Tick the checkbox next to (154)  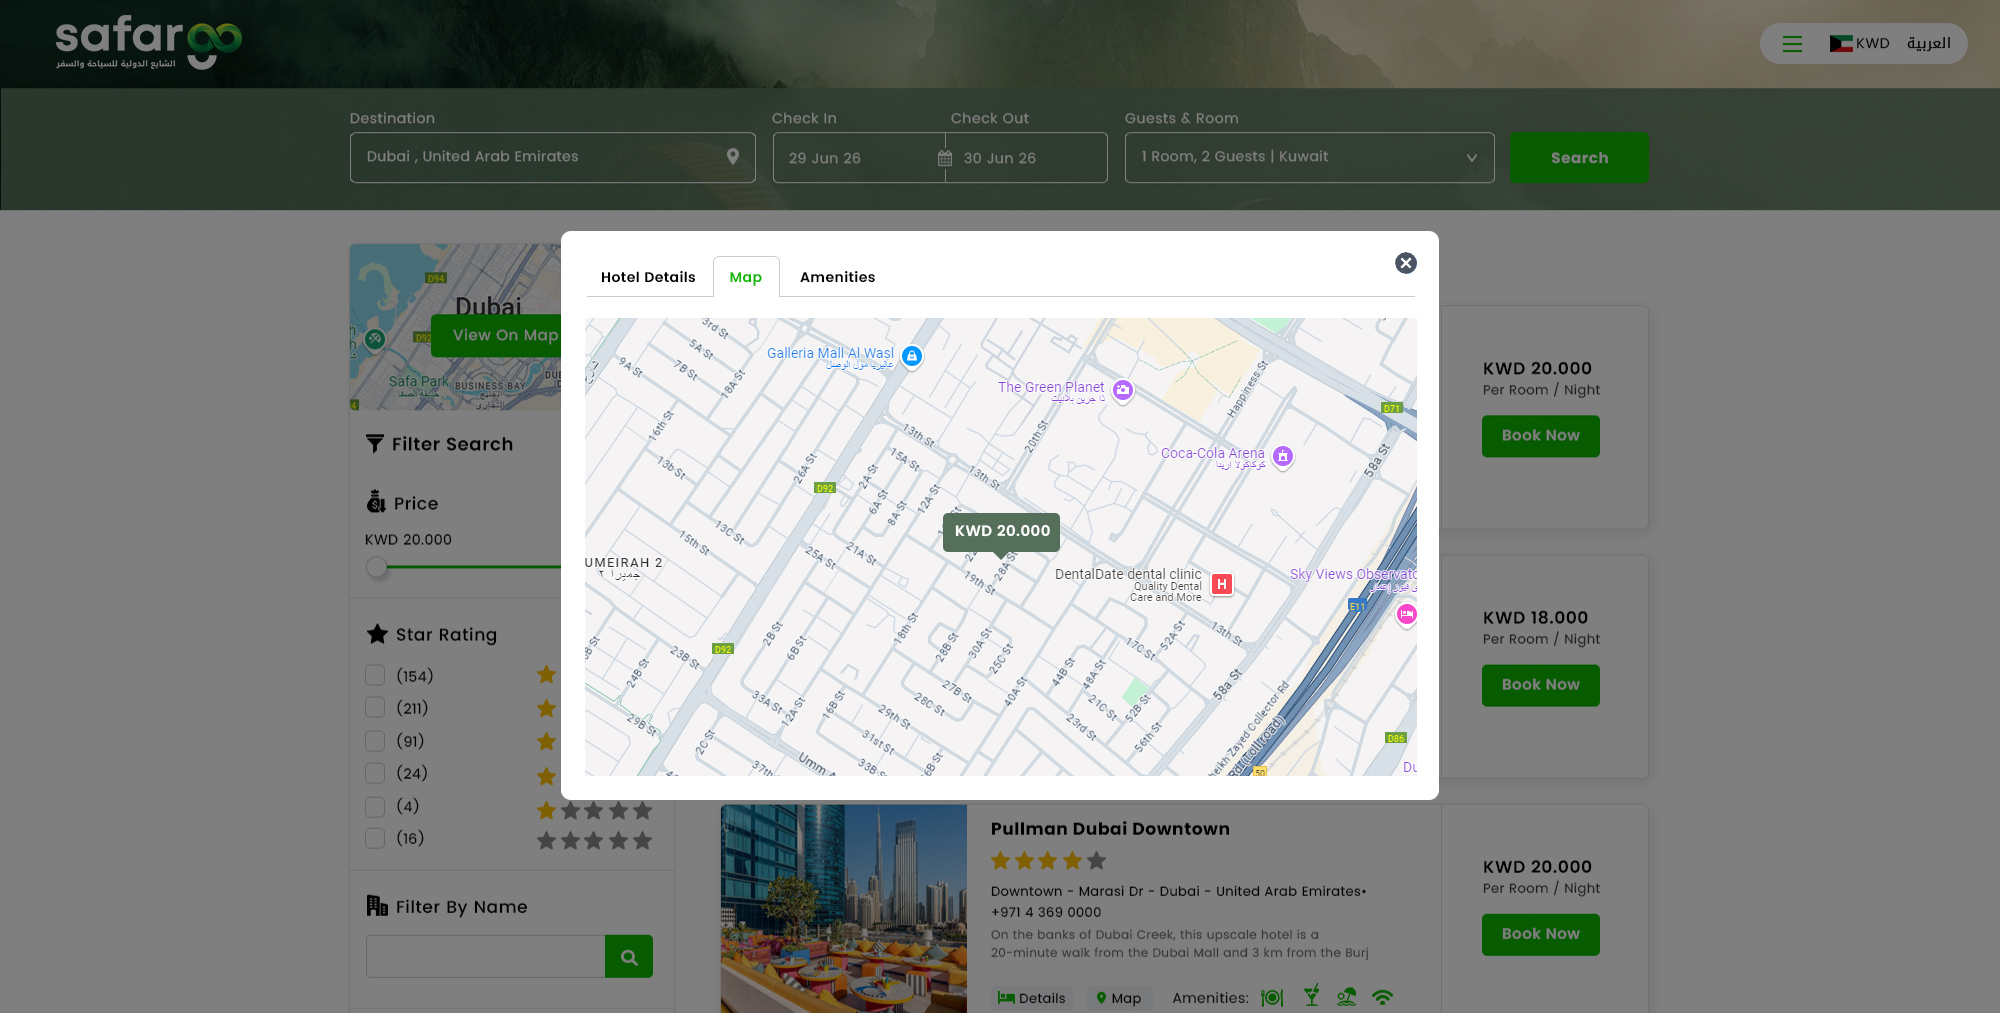[375, 675]
